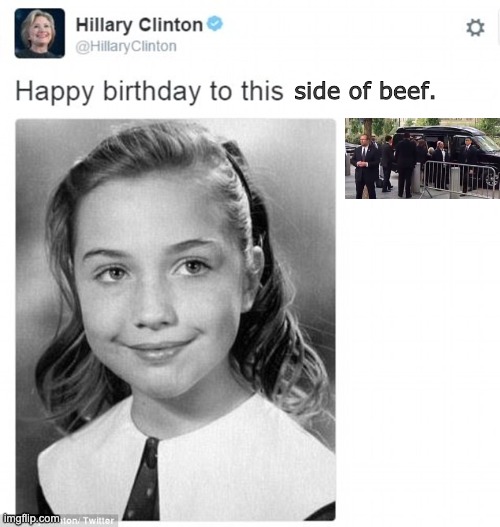The width and height of the screenshot is (500, 527).
Task: Click the blue verified checkmark badge
Action: [x=215, y=24]
